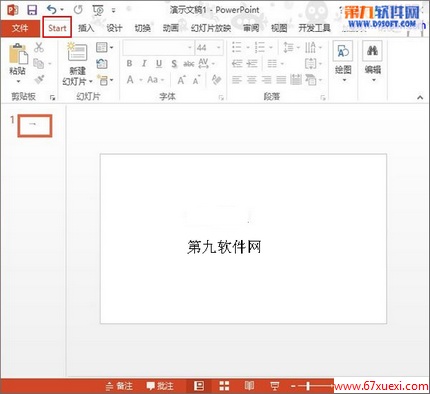Viewport: 430px width, 394px height.
Task: Switch to the 审阅 tab
Action: click(251, 28)
